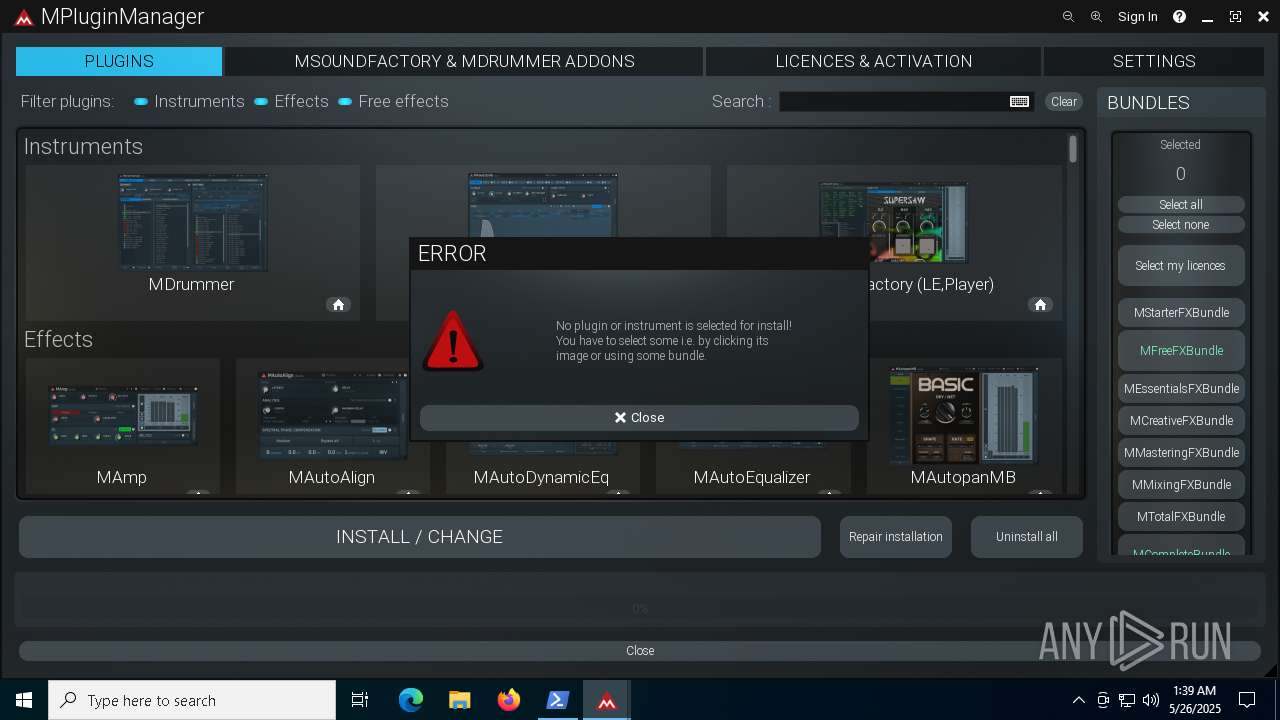This screenshot has height=720, width=1280.
Task: Open LICENCES & ACTIVATION tab
Action: [874, 61]
